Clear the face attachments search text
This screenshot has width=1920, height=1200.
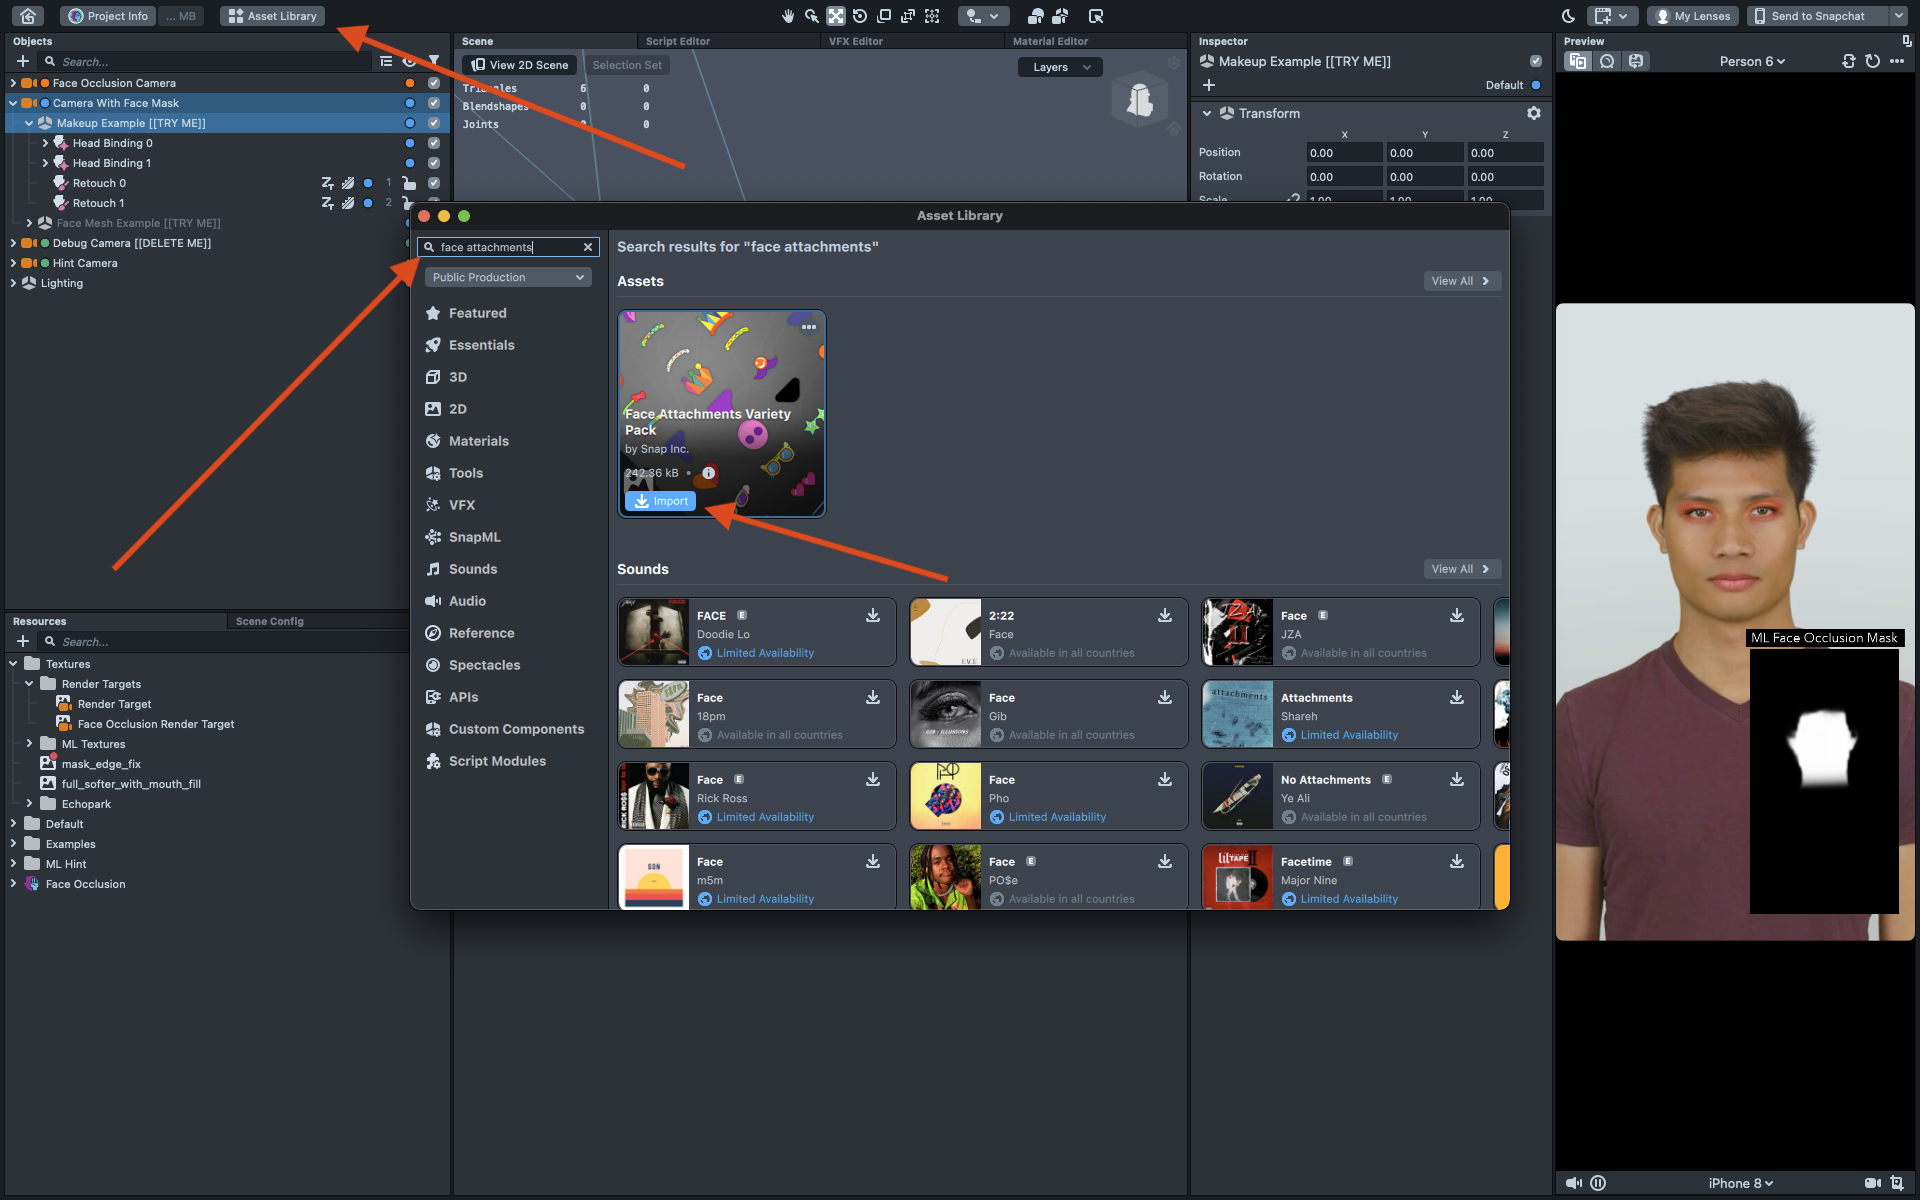click(588, 247)
